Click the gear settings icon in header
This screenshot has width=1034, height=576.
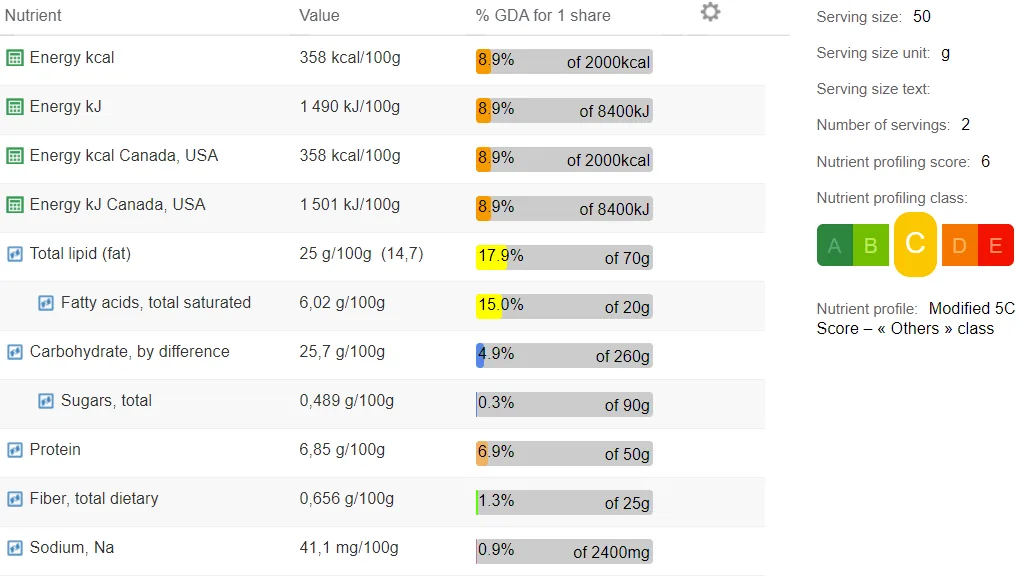[x=710, y=12]
